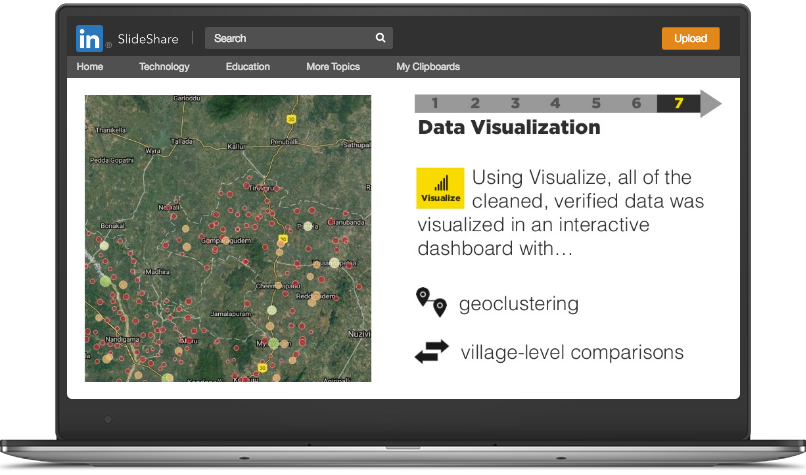The width and height of the screenshot is (806, 475).
Task: Click the yellow Visualize icon
Action: pyautogui.click(x=440, y=188)
